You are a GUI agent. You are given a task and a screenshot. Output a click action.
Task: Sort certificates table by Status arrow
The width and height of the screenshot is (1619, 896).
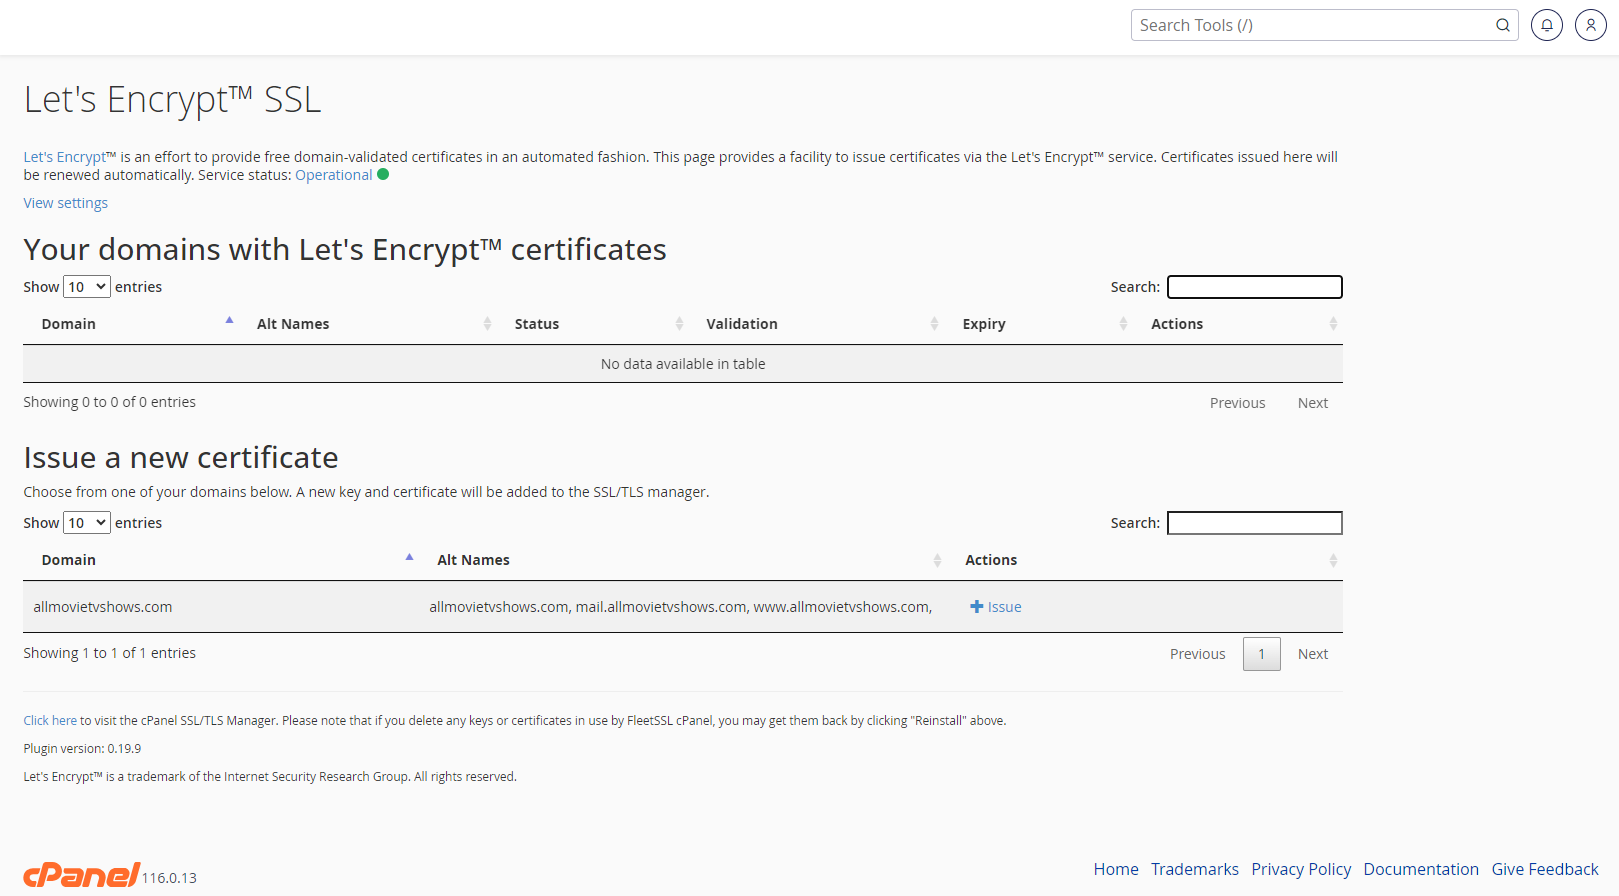pyautogui.click(x=679, y=324)
